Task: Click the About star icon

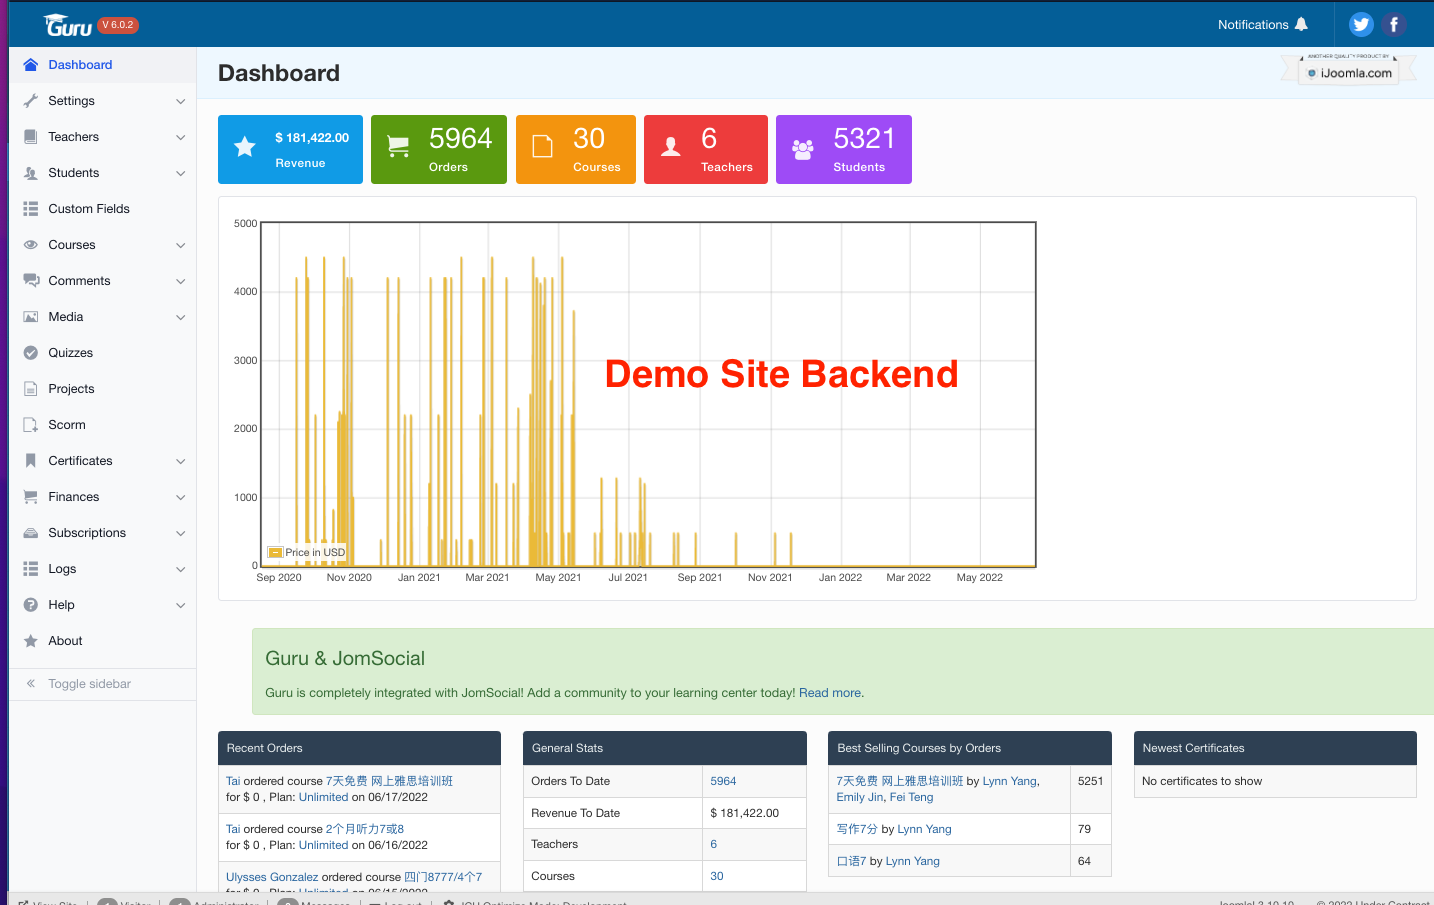Action: click(x=31, y=641)
